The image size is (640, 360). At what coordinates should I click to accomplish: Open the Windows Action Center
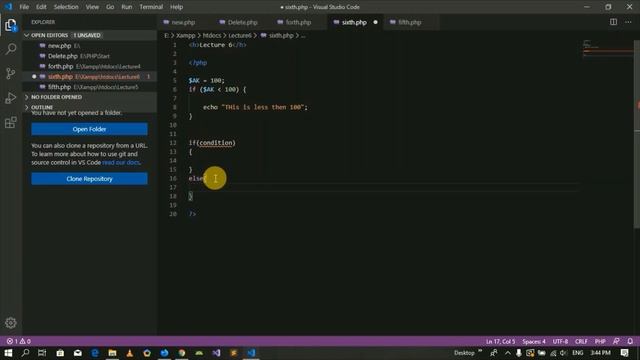click(x=624, y=353)
